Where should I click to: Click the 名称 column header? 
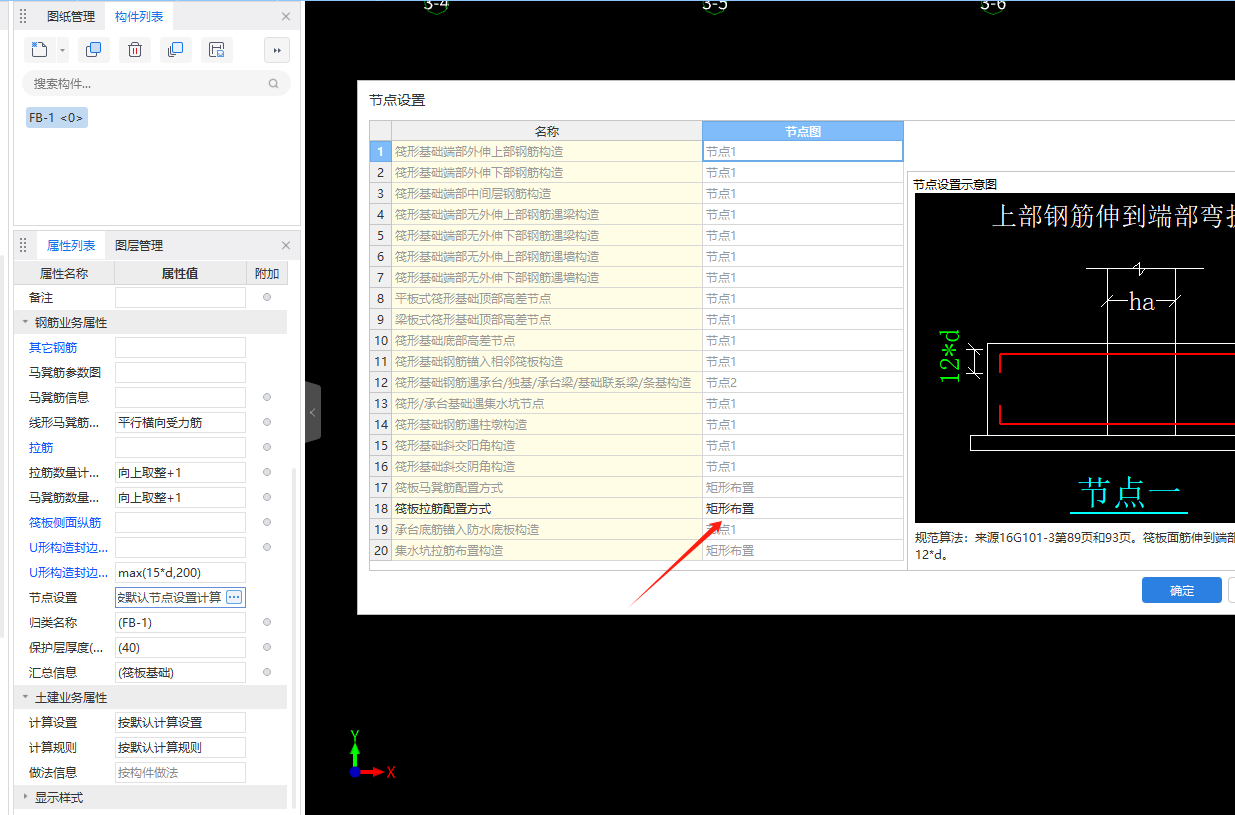(x=546, y=131)
